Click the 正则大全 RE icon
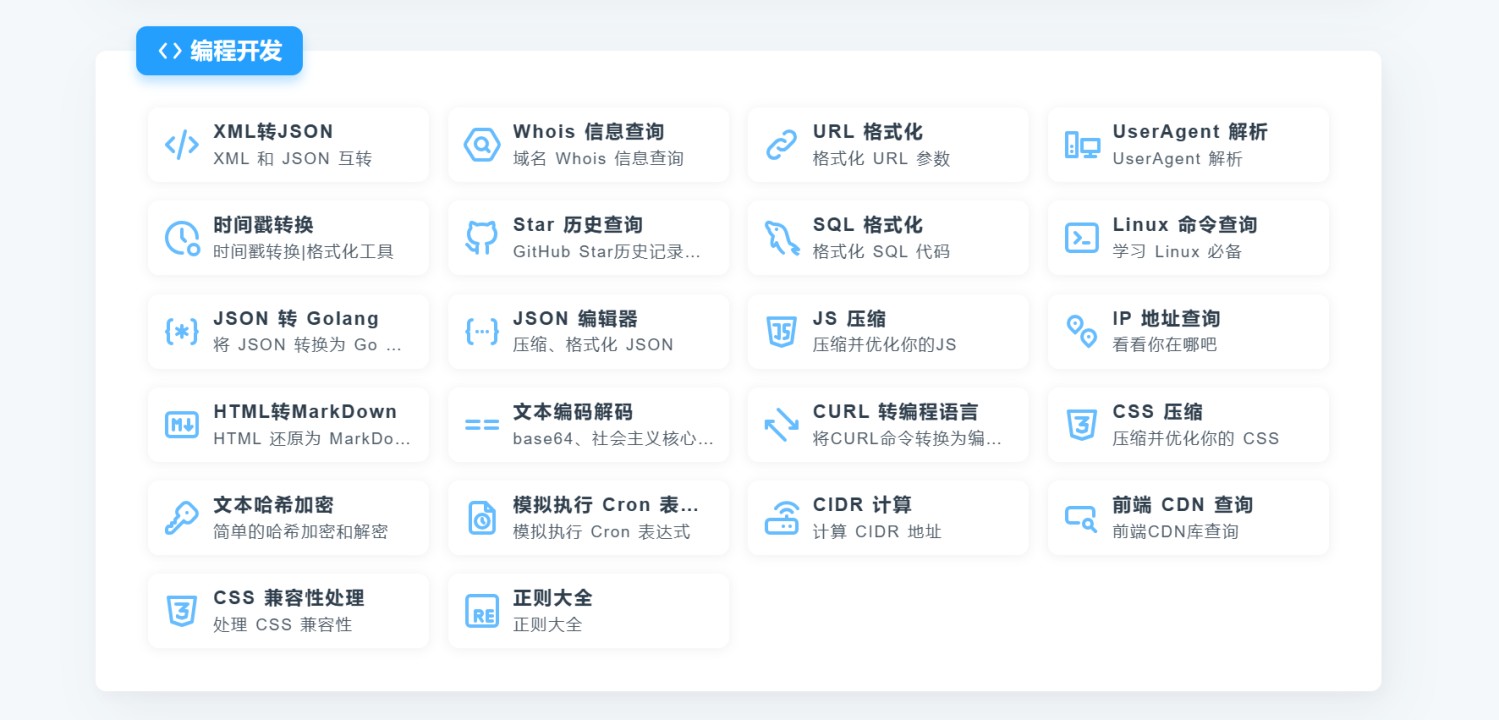 point(482,611)
